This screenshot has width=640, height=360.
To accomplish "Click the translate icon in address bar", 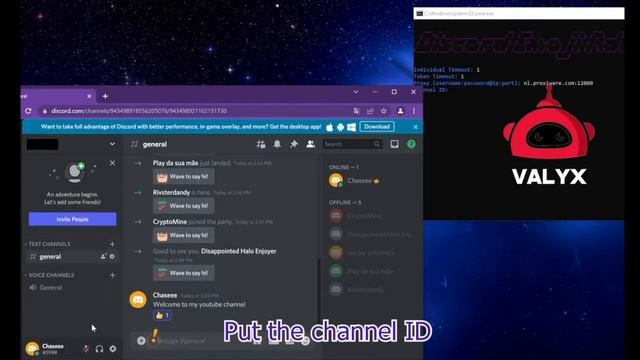I will tap(357, 111).
